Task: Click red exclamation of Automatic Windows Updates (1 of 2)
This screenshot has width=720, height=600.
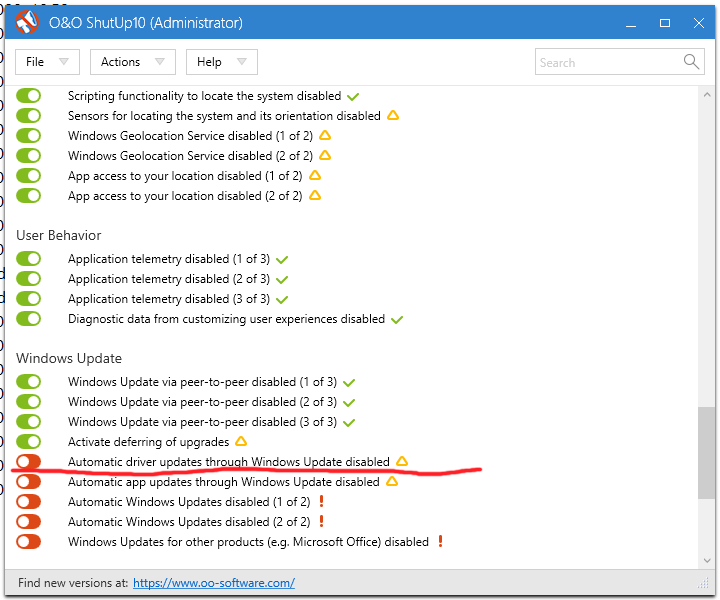Action: [x=321, y=501]
